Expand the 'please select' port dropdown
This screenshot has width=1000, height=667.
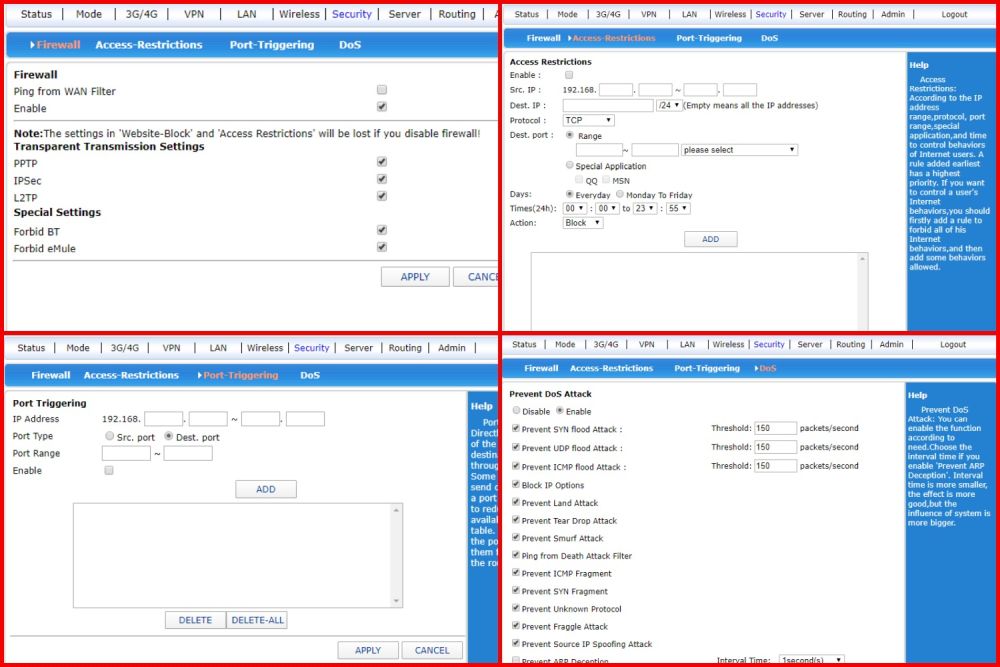739,150
